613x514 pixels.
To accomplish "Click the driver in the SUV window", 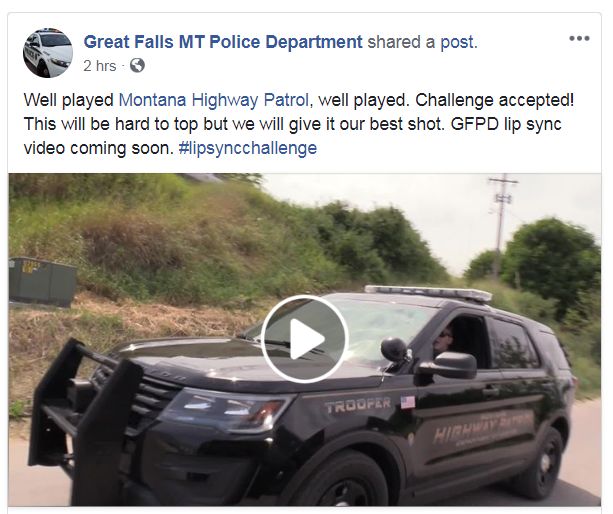I will pos(446,340).
